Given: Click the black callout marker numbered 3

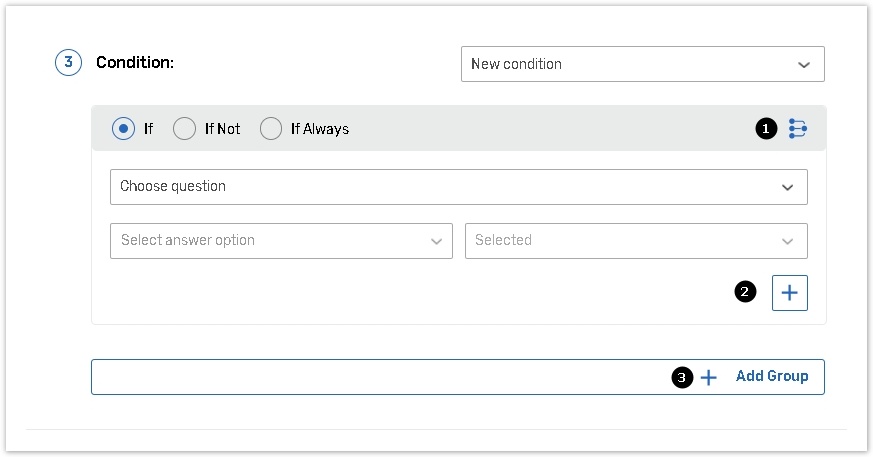Looking at the screenshot, I should click(x=682, y=377).
